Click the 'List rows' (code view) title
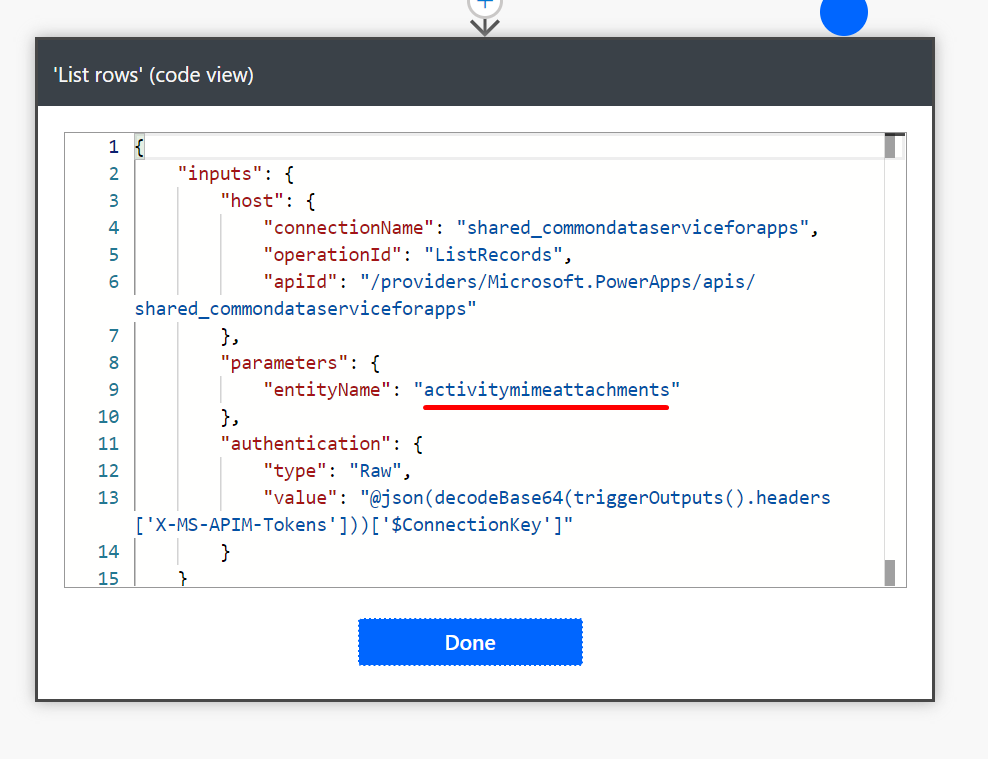This screenshot has height=759, width=988. pyautogui.click(x=153, y=75)
